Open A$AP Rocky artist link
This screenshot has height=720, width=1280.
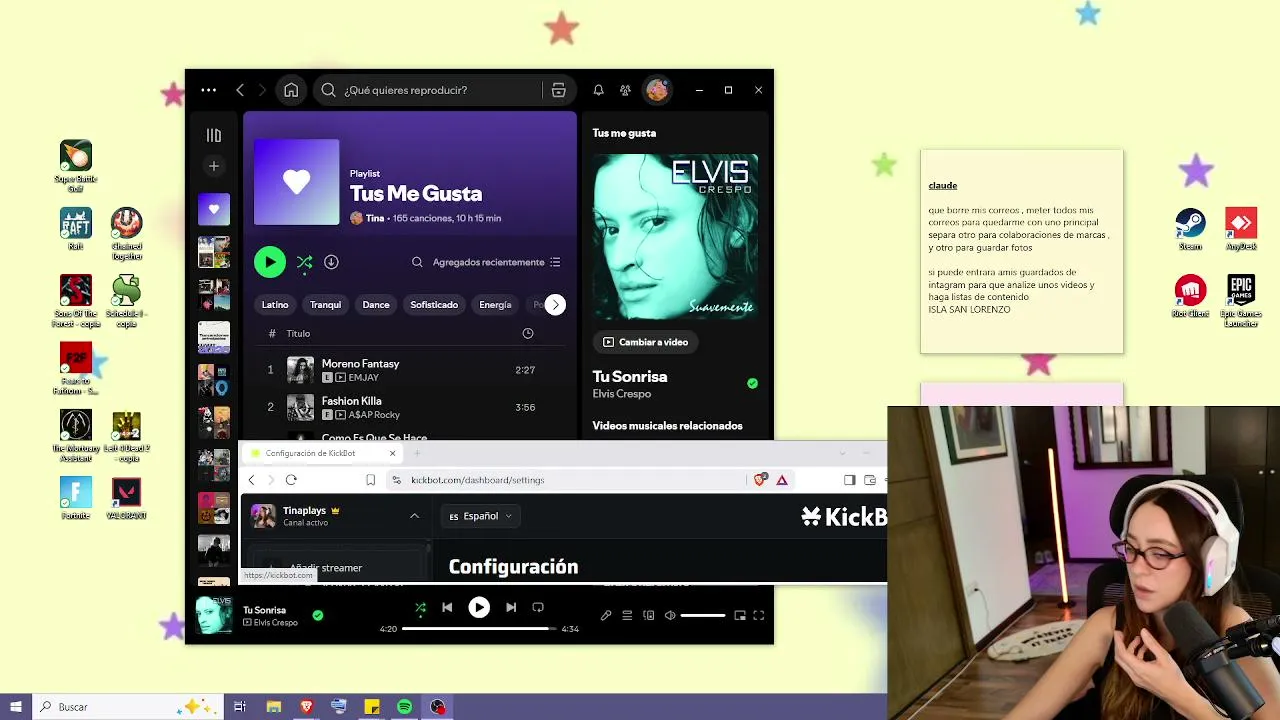click(x=374, y=415)
